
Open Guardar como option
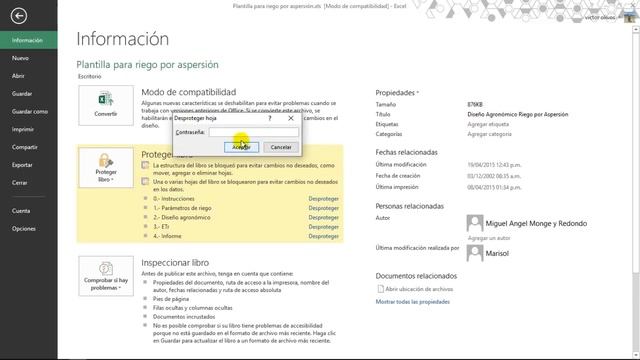pos(30,111)
